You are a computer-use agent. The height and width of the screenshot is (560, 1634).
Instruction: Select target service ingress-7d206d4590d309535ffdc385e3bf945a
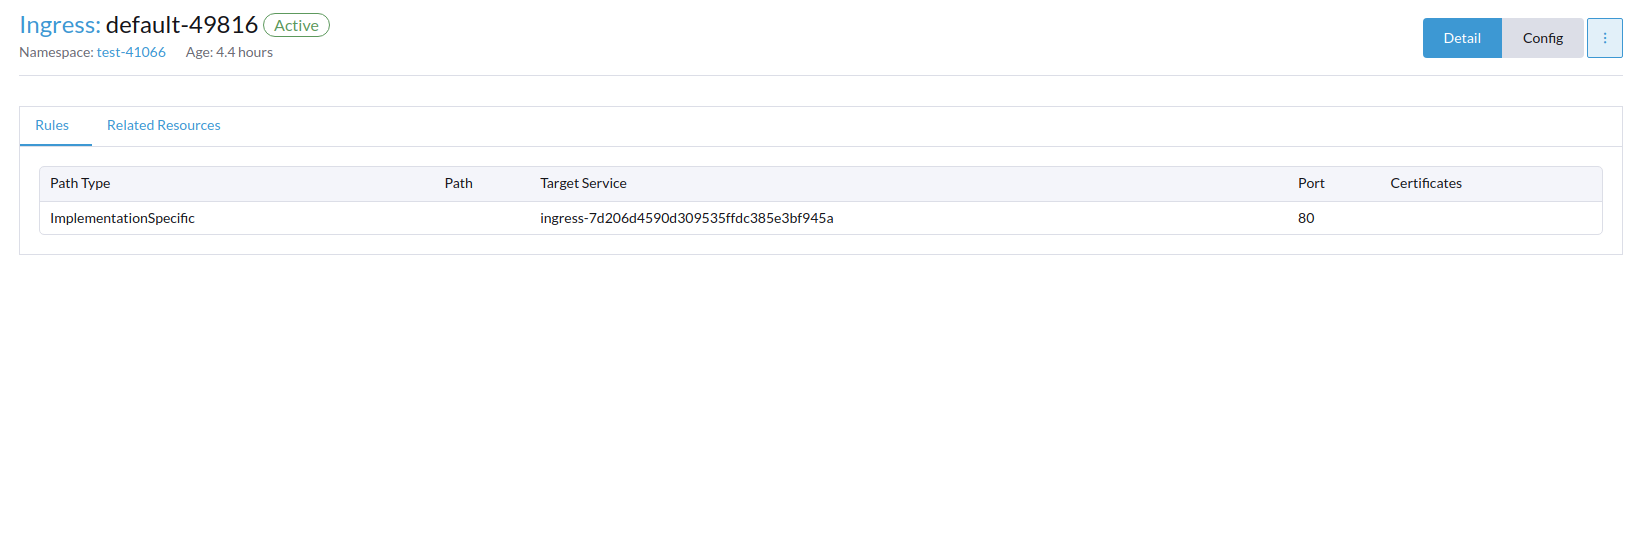pyautogui.click(x=686, y=218)
